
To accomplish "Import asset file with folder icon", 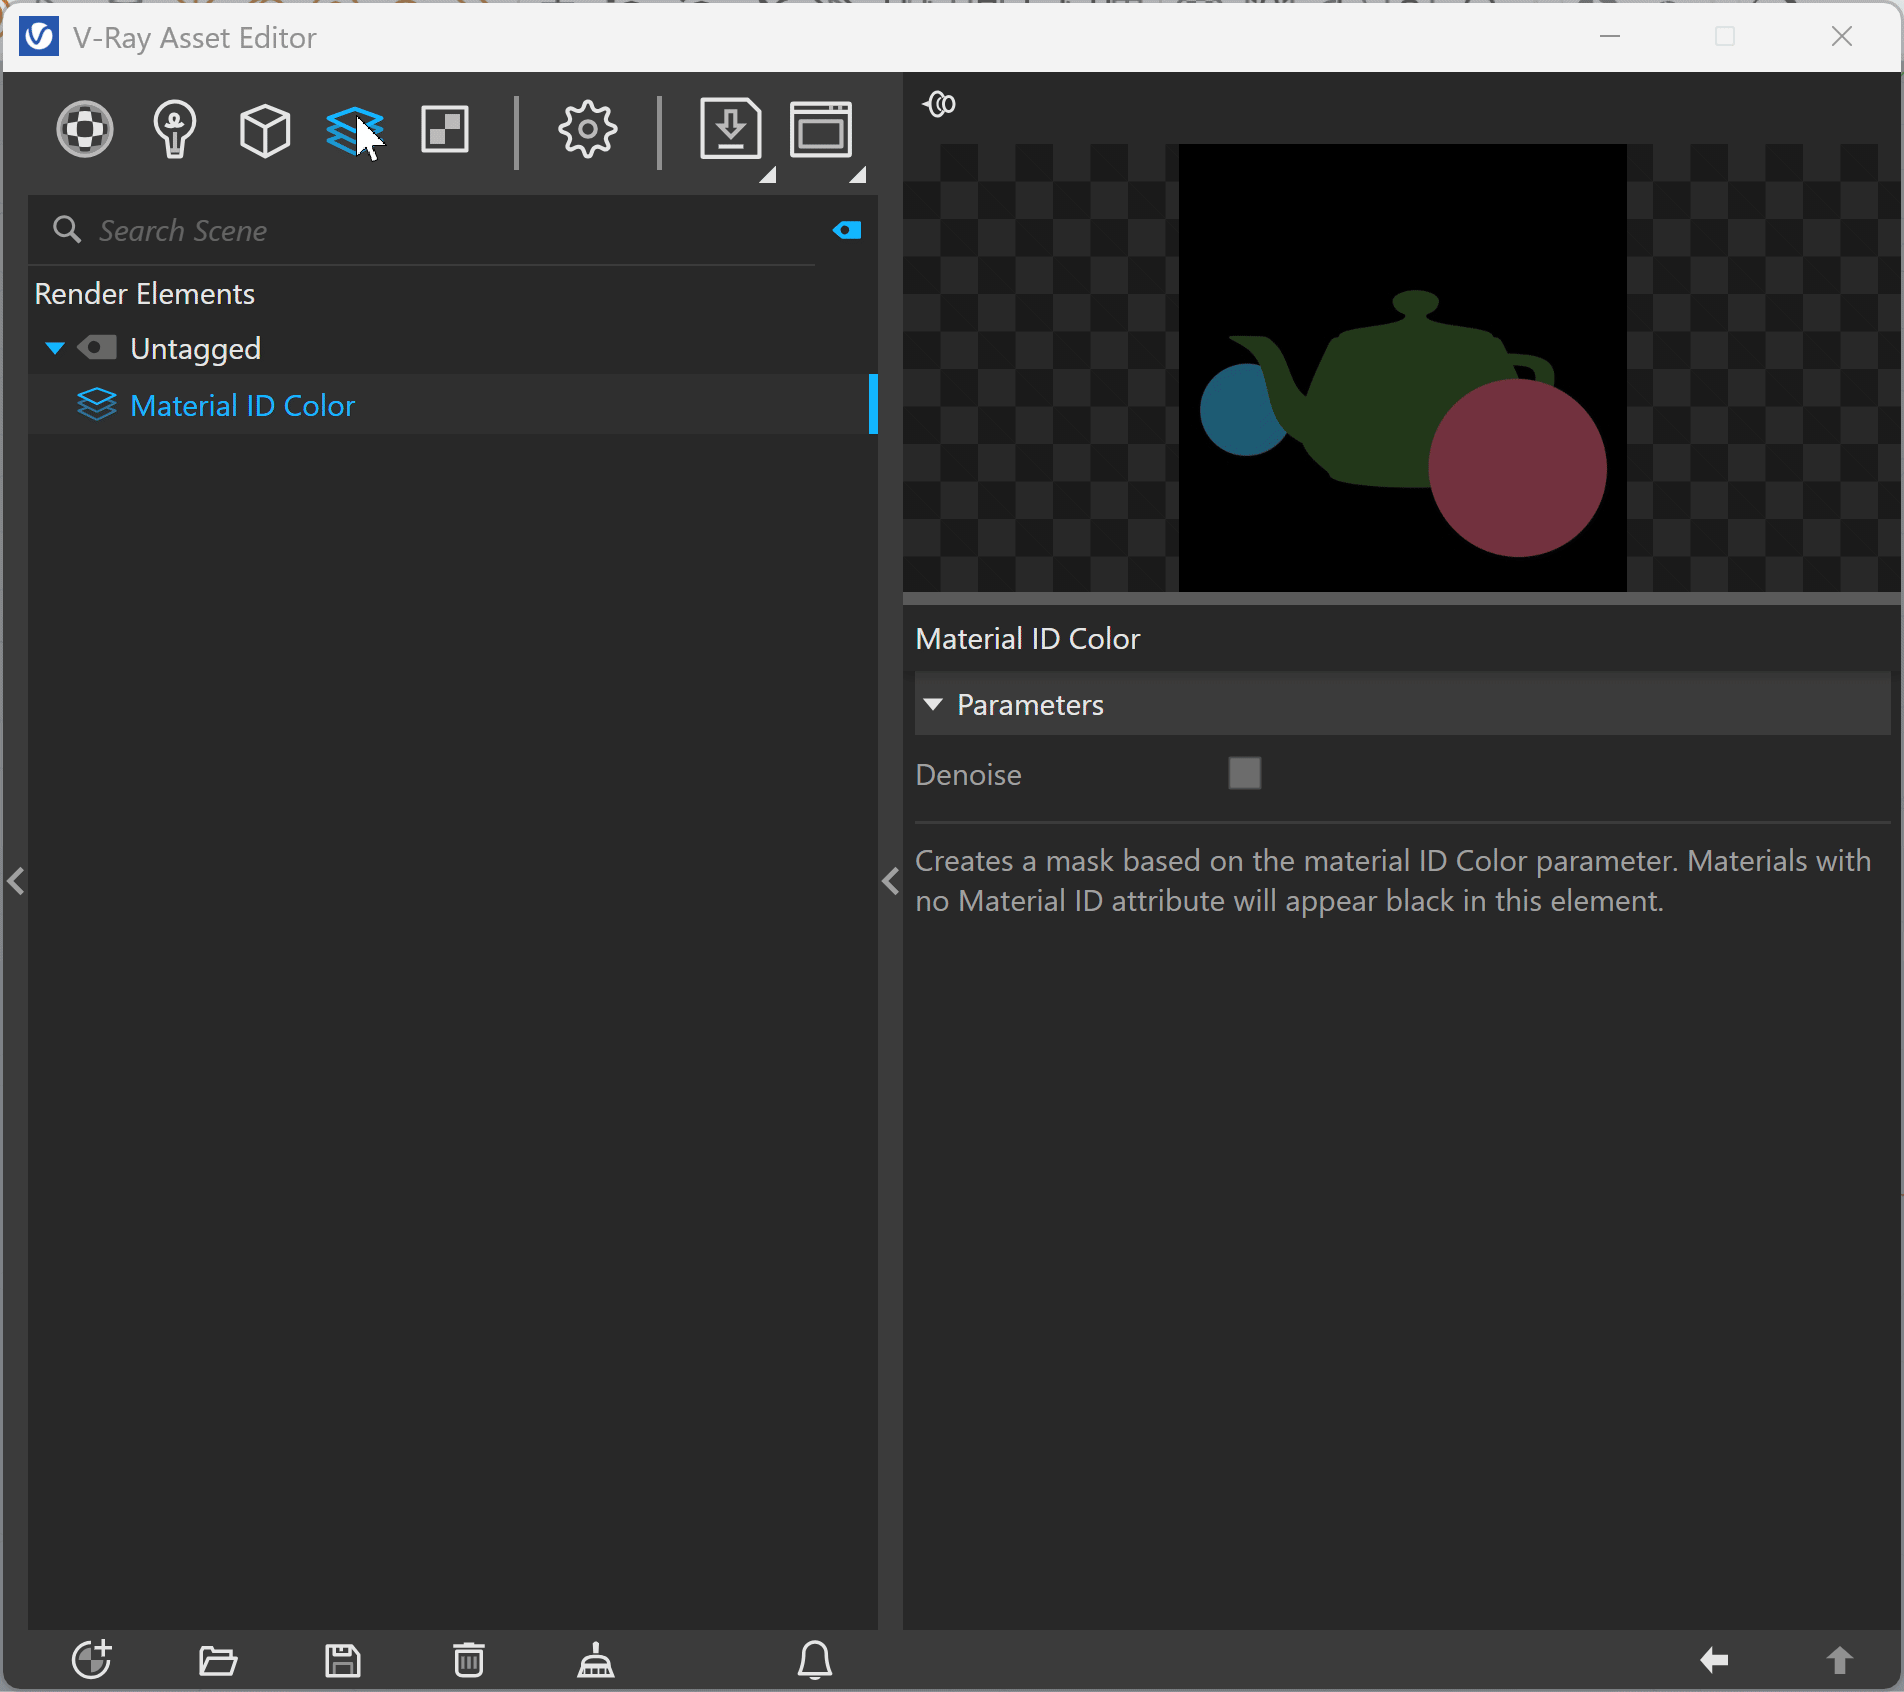I will (218, 1661).
